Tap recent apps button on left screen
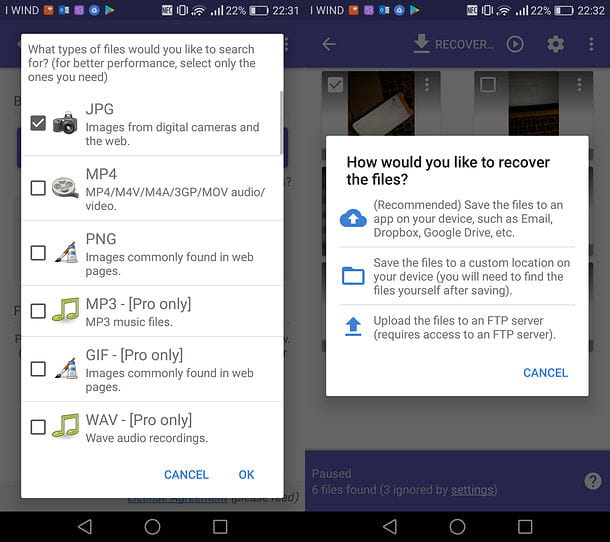The height and width of the screenshot is (542, 610). pos(220,527)
